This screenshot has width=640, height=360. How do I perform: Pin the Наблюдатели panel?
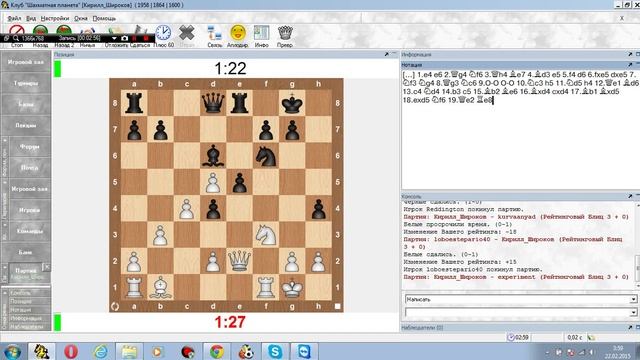pyautogui.click(x=630, y=327)
